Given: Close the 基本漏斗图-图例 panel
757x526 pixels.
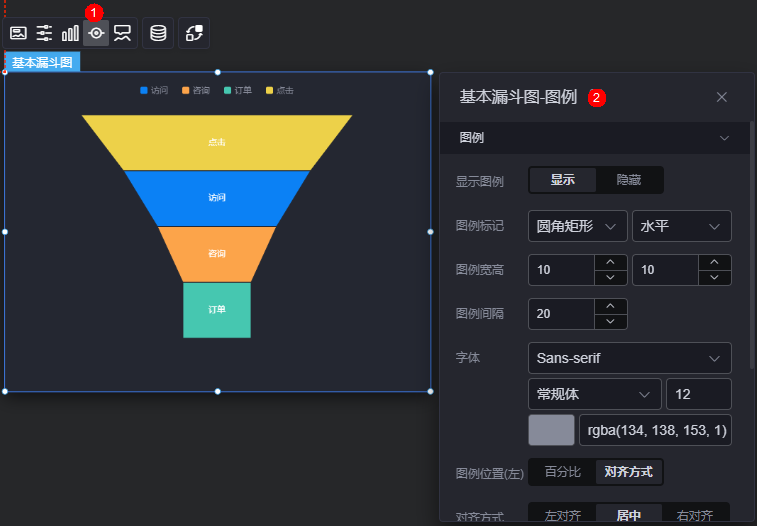Looking at the screenshot, I should point(722,97).
